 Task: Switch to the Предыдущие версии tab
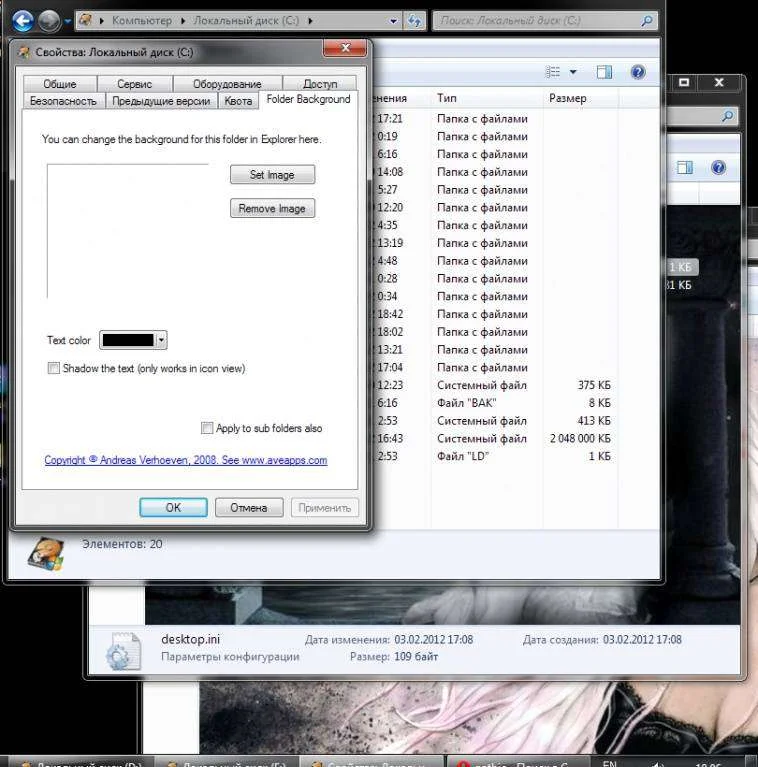tap(161, 101)
